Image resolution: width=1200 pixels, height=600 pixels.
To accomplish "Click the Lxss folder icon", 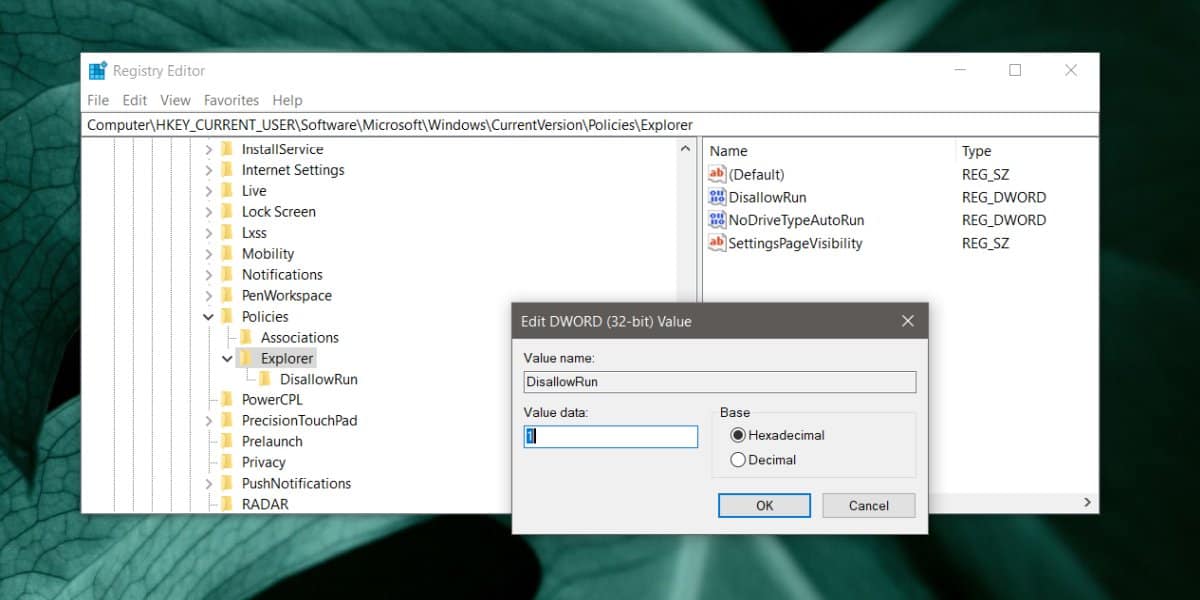I will [x=228, y=233].
